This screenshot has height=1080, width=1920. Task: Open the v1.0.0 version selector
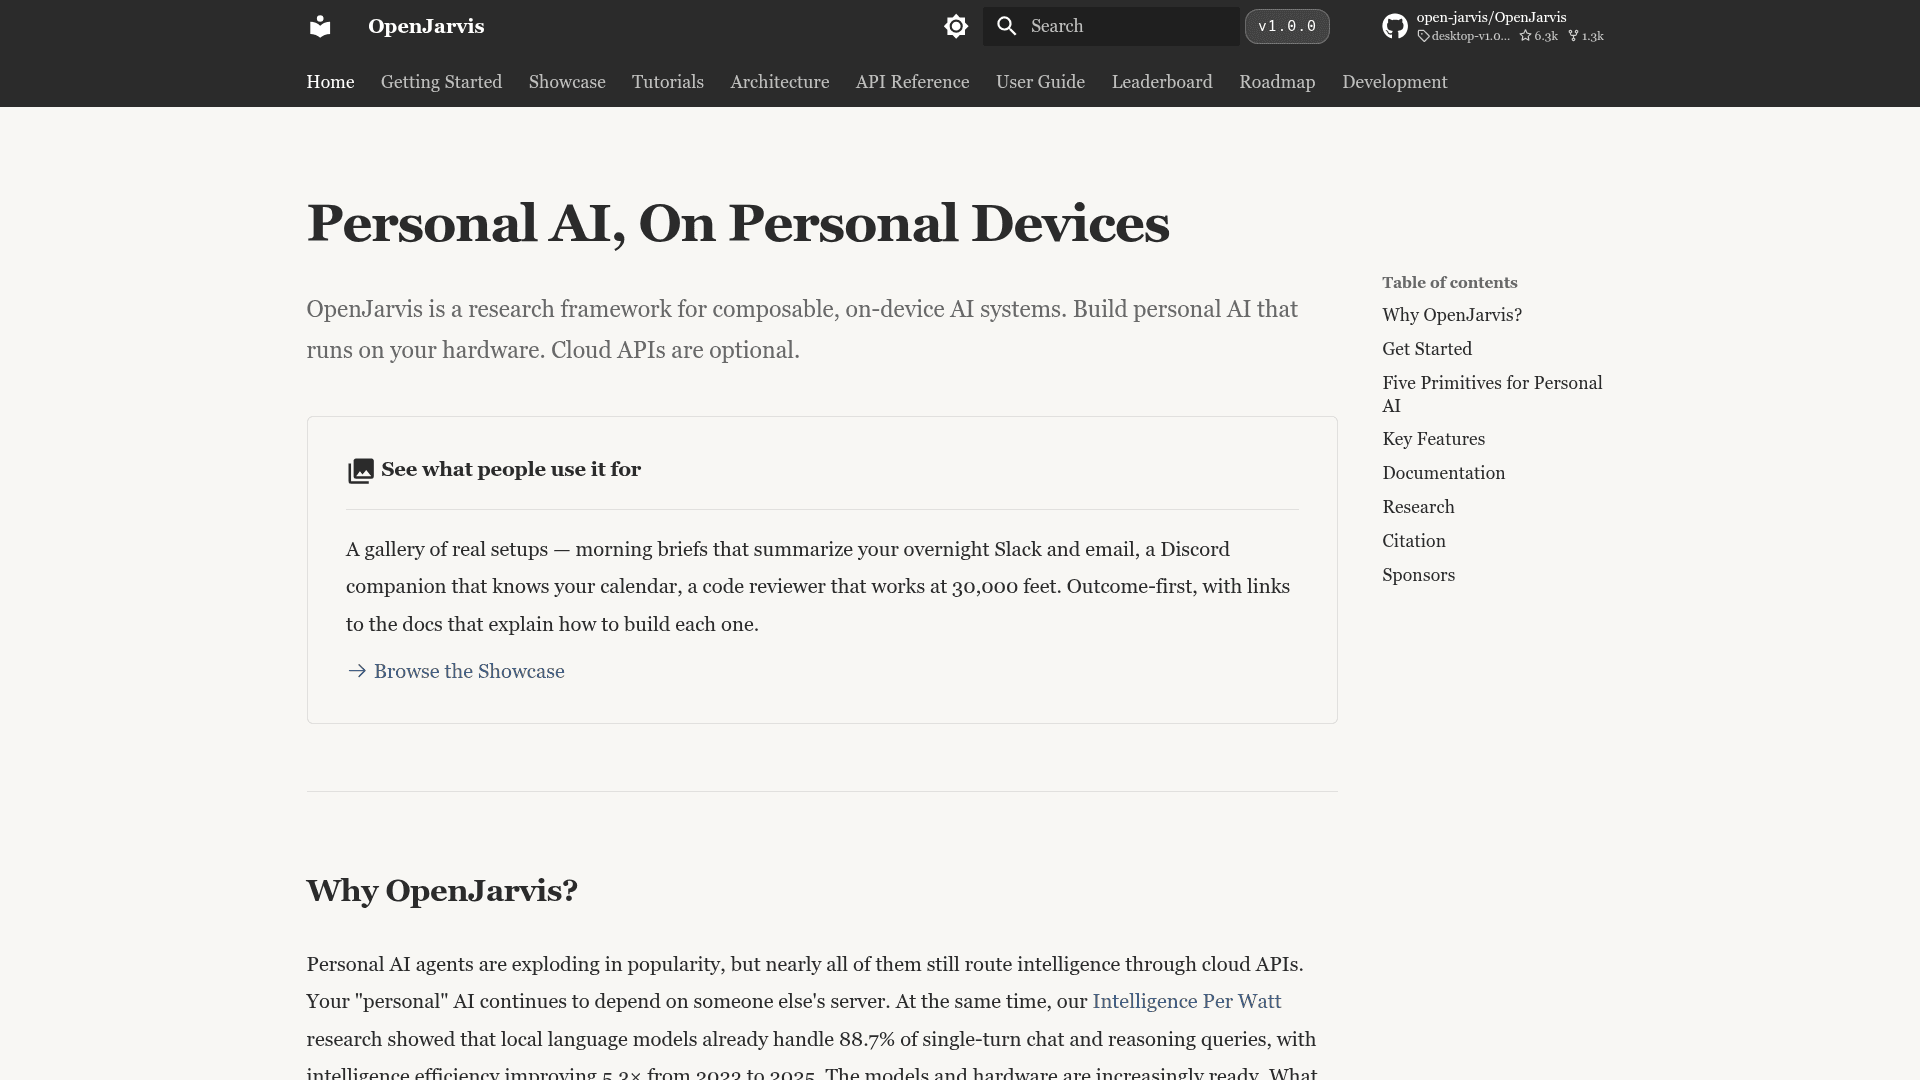[1287, 26]
